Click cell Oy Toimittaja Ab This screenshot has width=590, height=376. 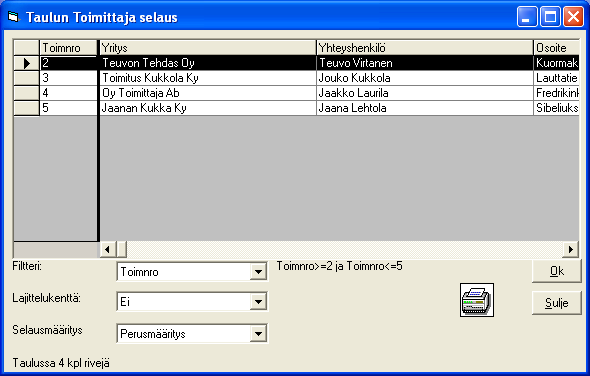coord(208,93)
